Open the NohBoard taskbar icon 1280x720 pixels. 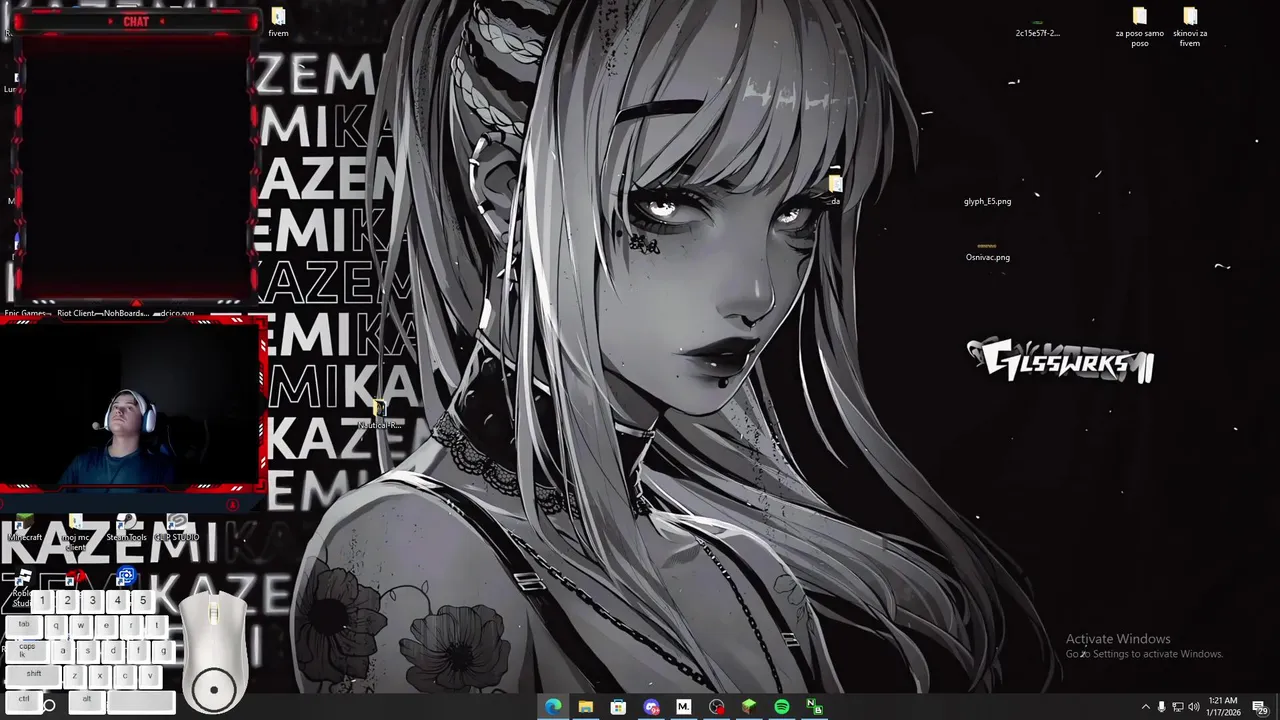pyautogui.click(x=815, y=707)
